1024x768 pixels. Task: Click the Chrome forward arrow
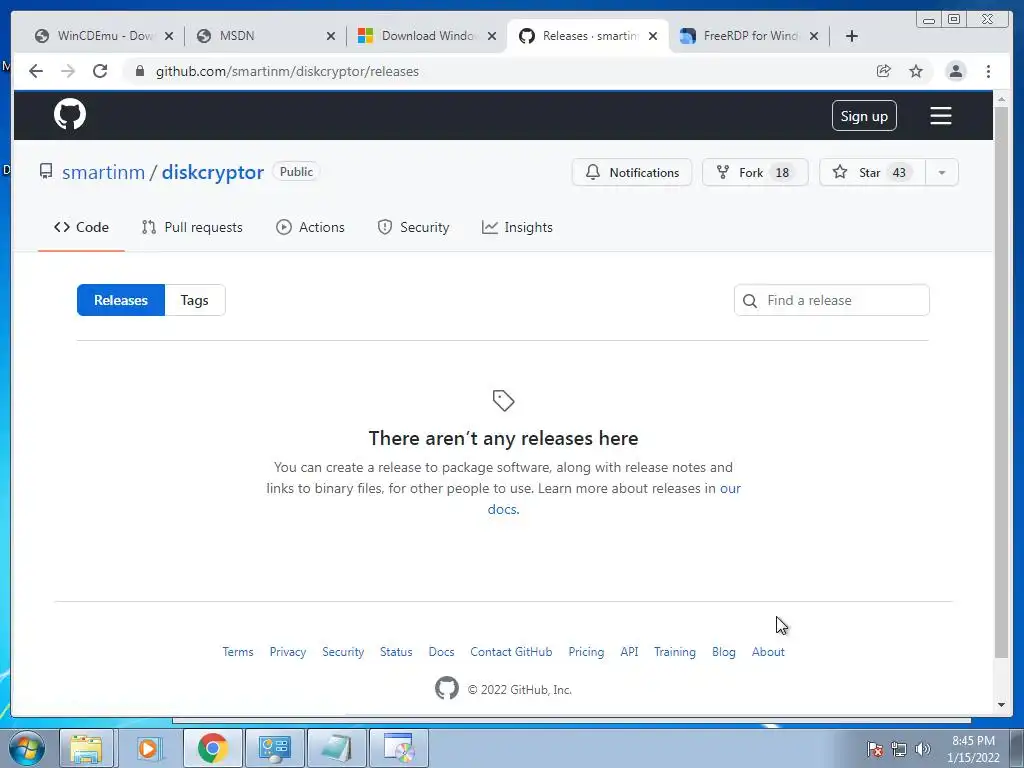[x=68, y=71]
